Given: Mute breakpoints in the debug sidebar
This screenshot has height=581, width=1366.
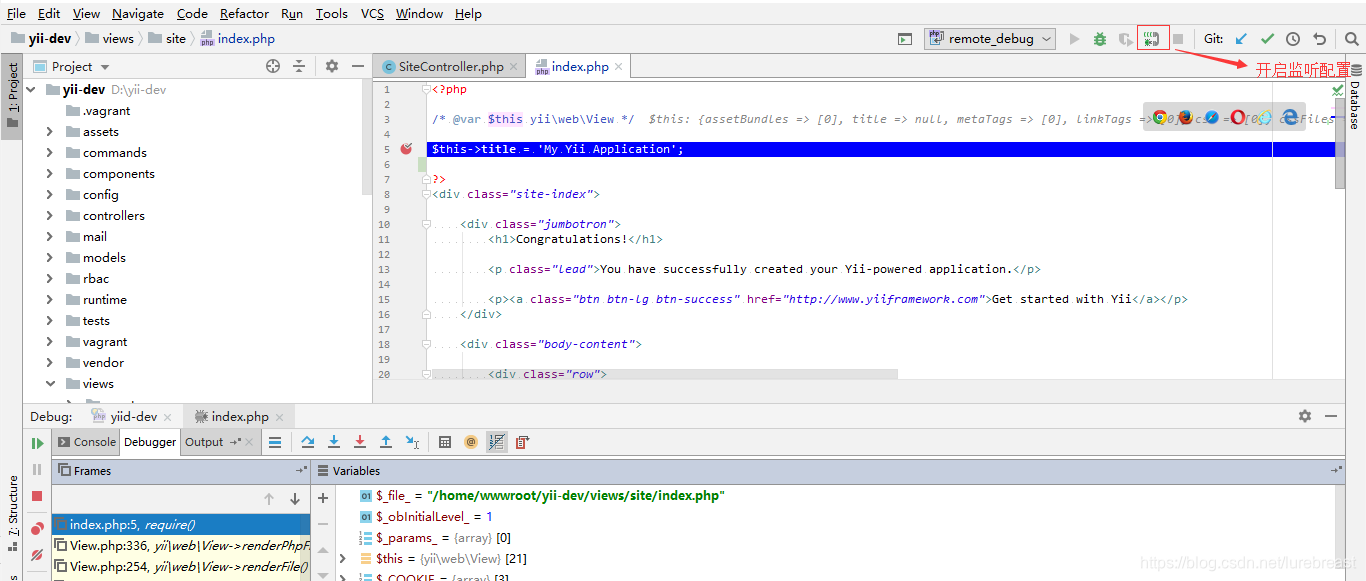Looking at the screenshot, I should point(36,554).
